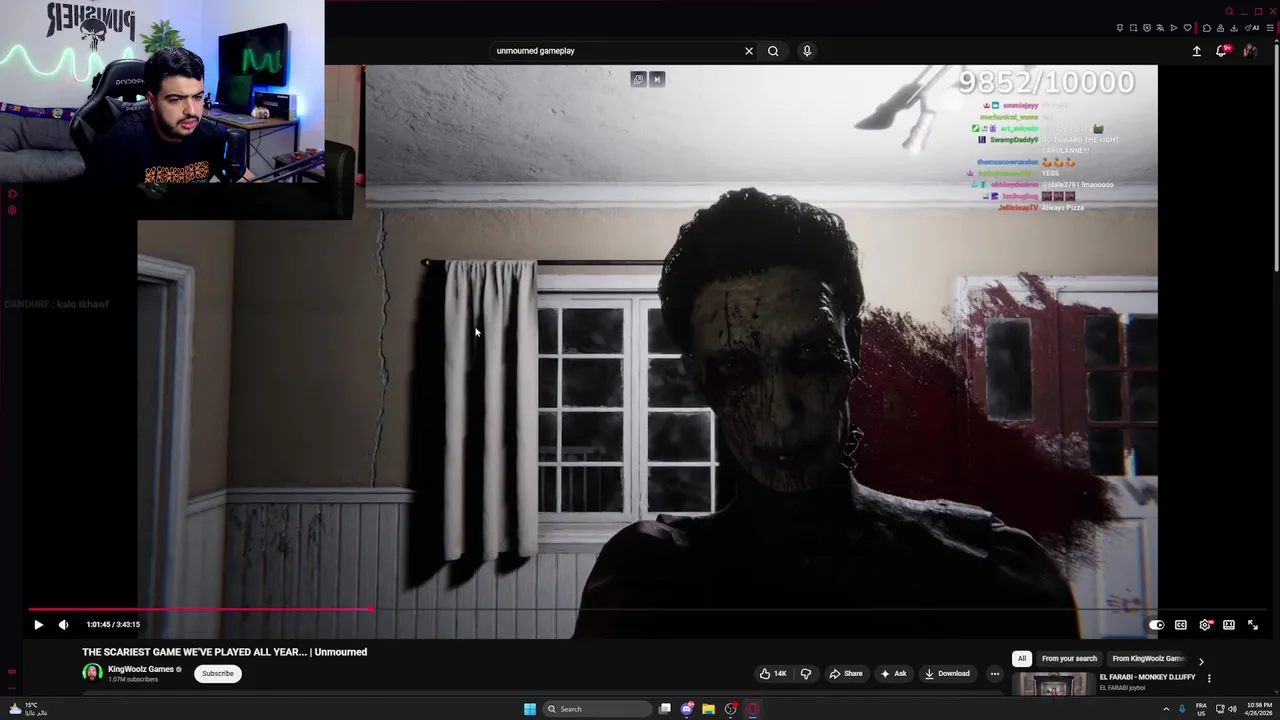Open the Windows Start menu

[x=530, y=709]
